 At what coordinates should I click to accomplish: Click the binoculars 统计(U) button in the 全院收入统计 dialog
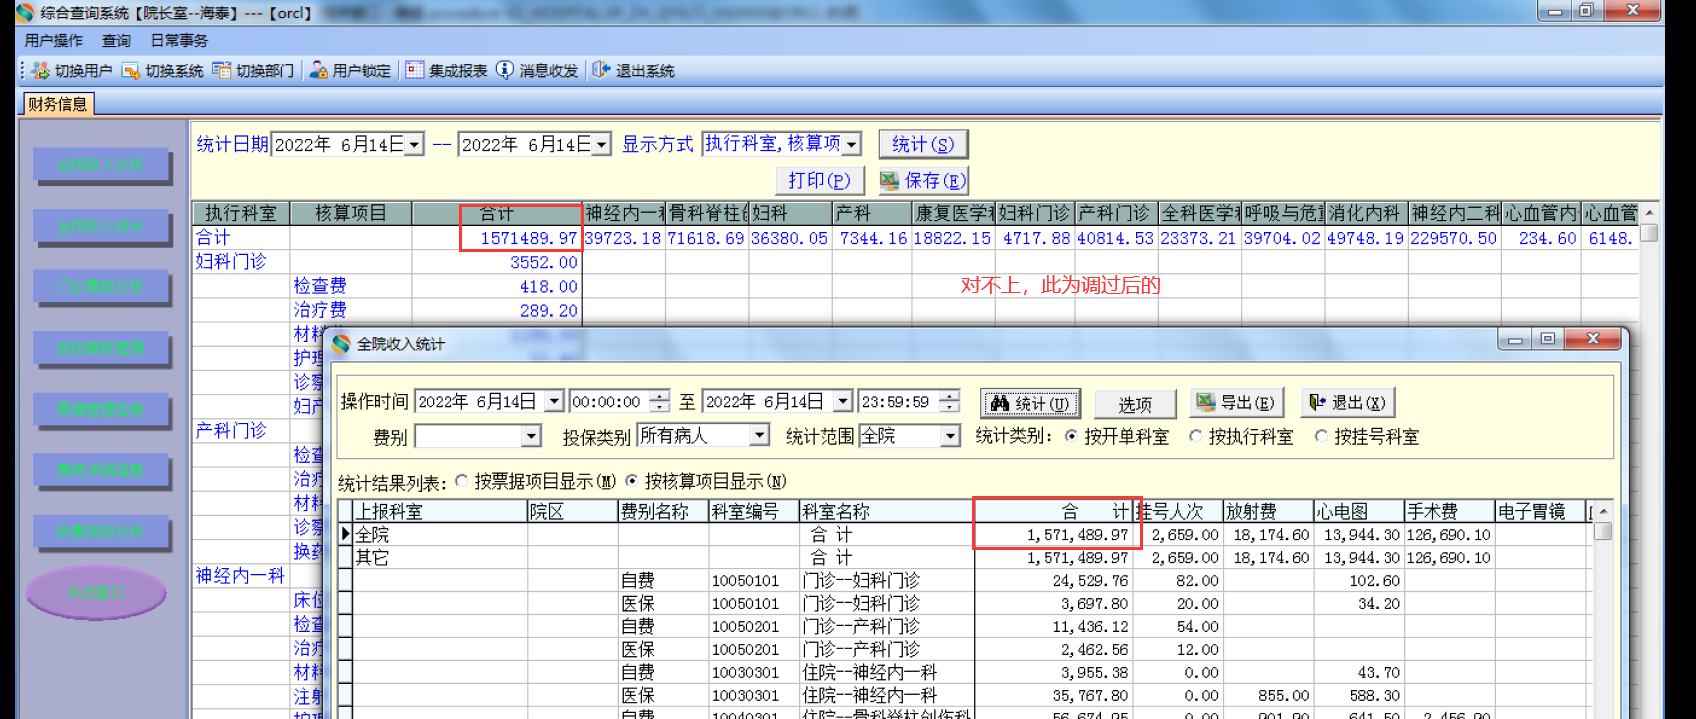tap(1030, 403)
